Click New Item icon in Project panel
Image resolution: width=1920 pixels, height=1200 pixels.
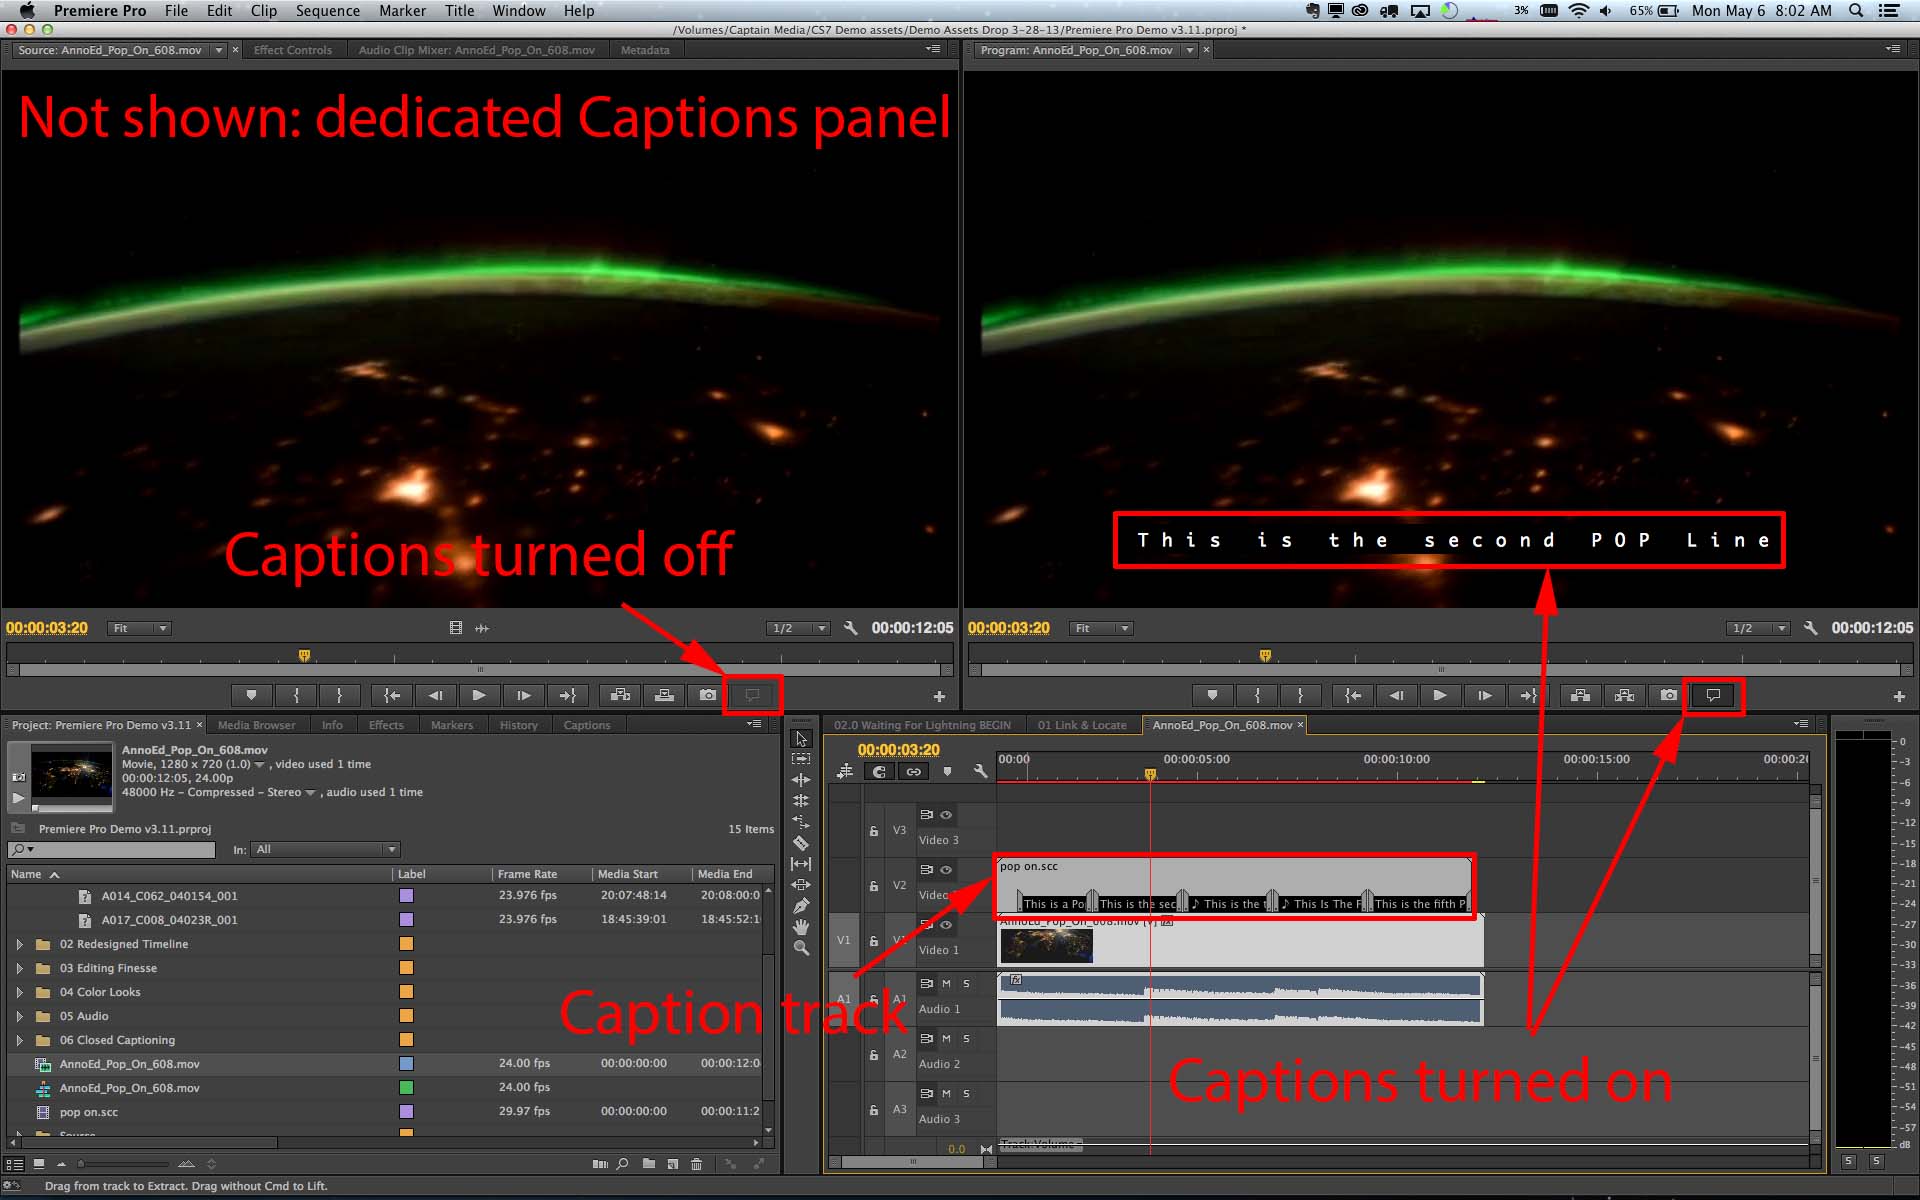(x=673, y=1164)
